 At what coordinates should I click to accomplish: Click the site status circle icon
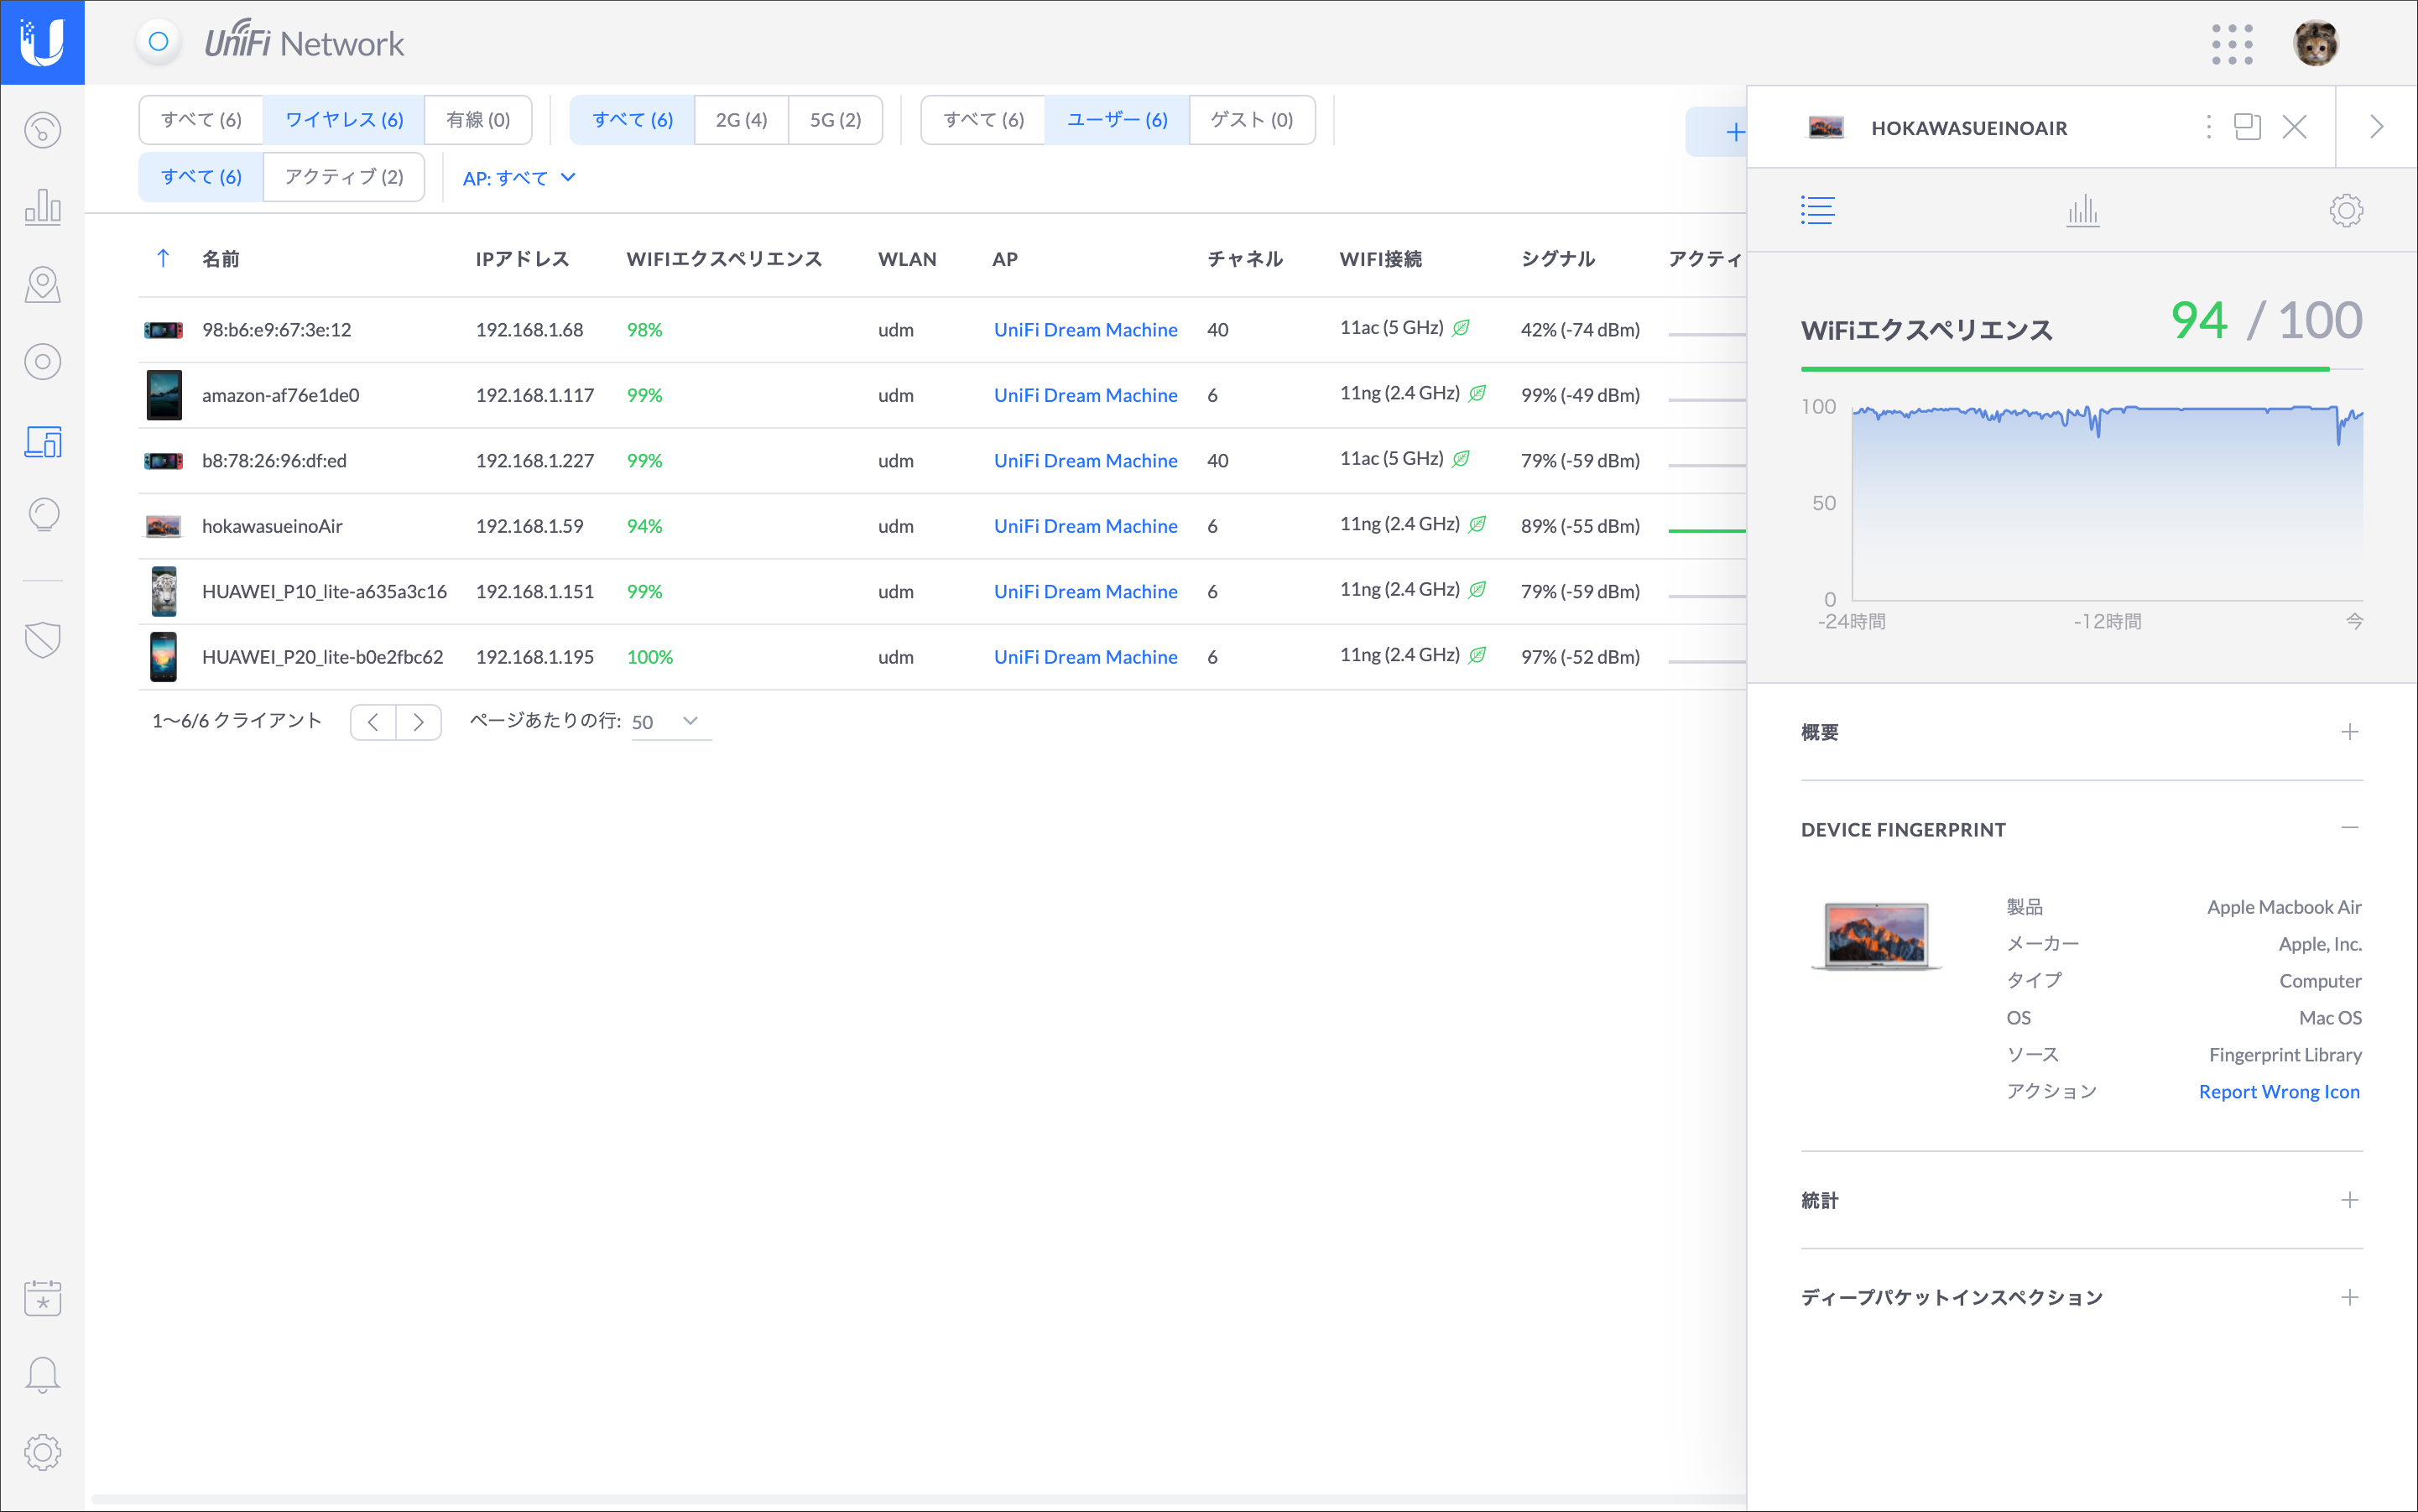[x=158, y=42]
